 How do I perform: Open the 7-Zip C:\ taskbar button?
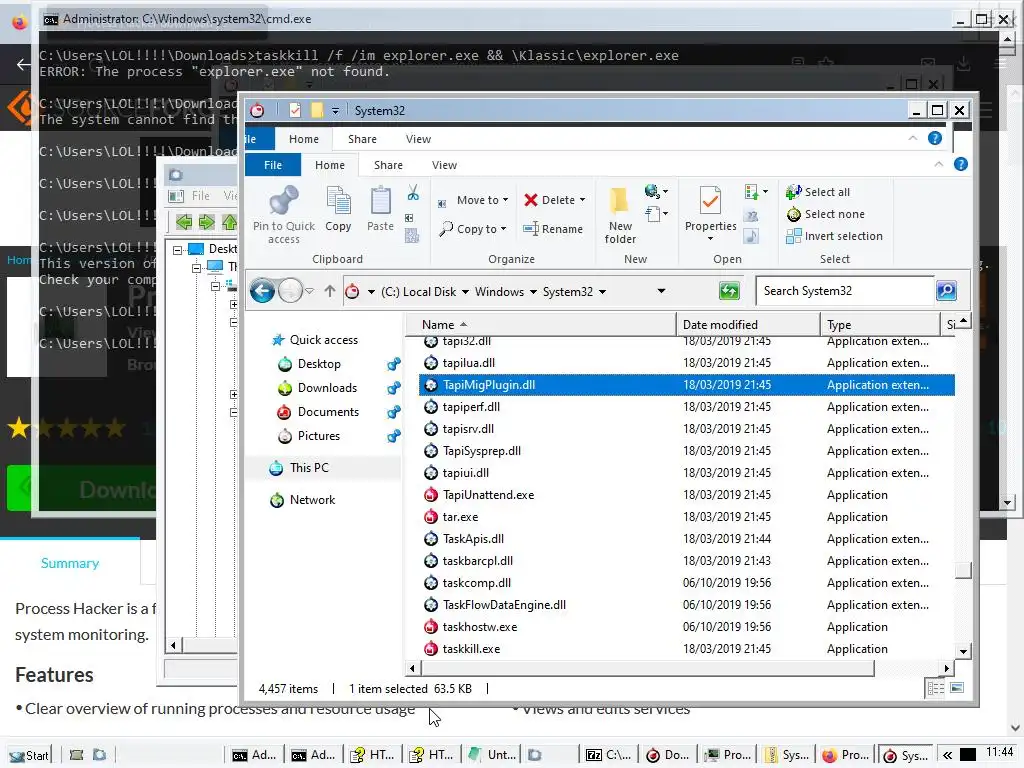click(x=609, y=755)
